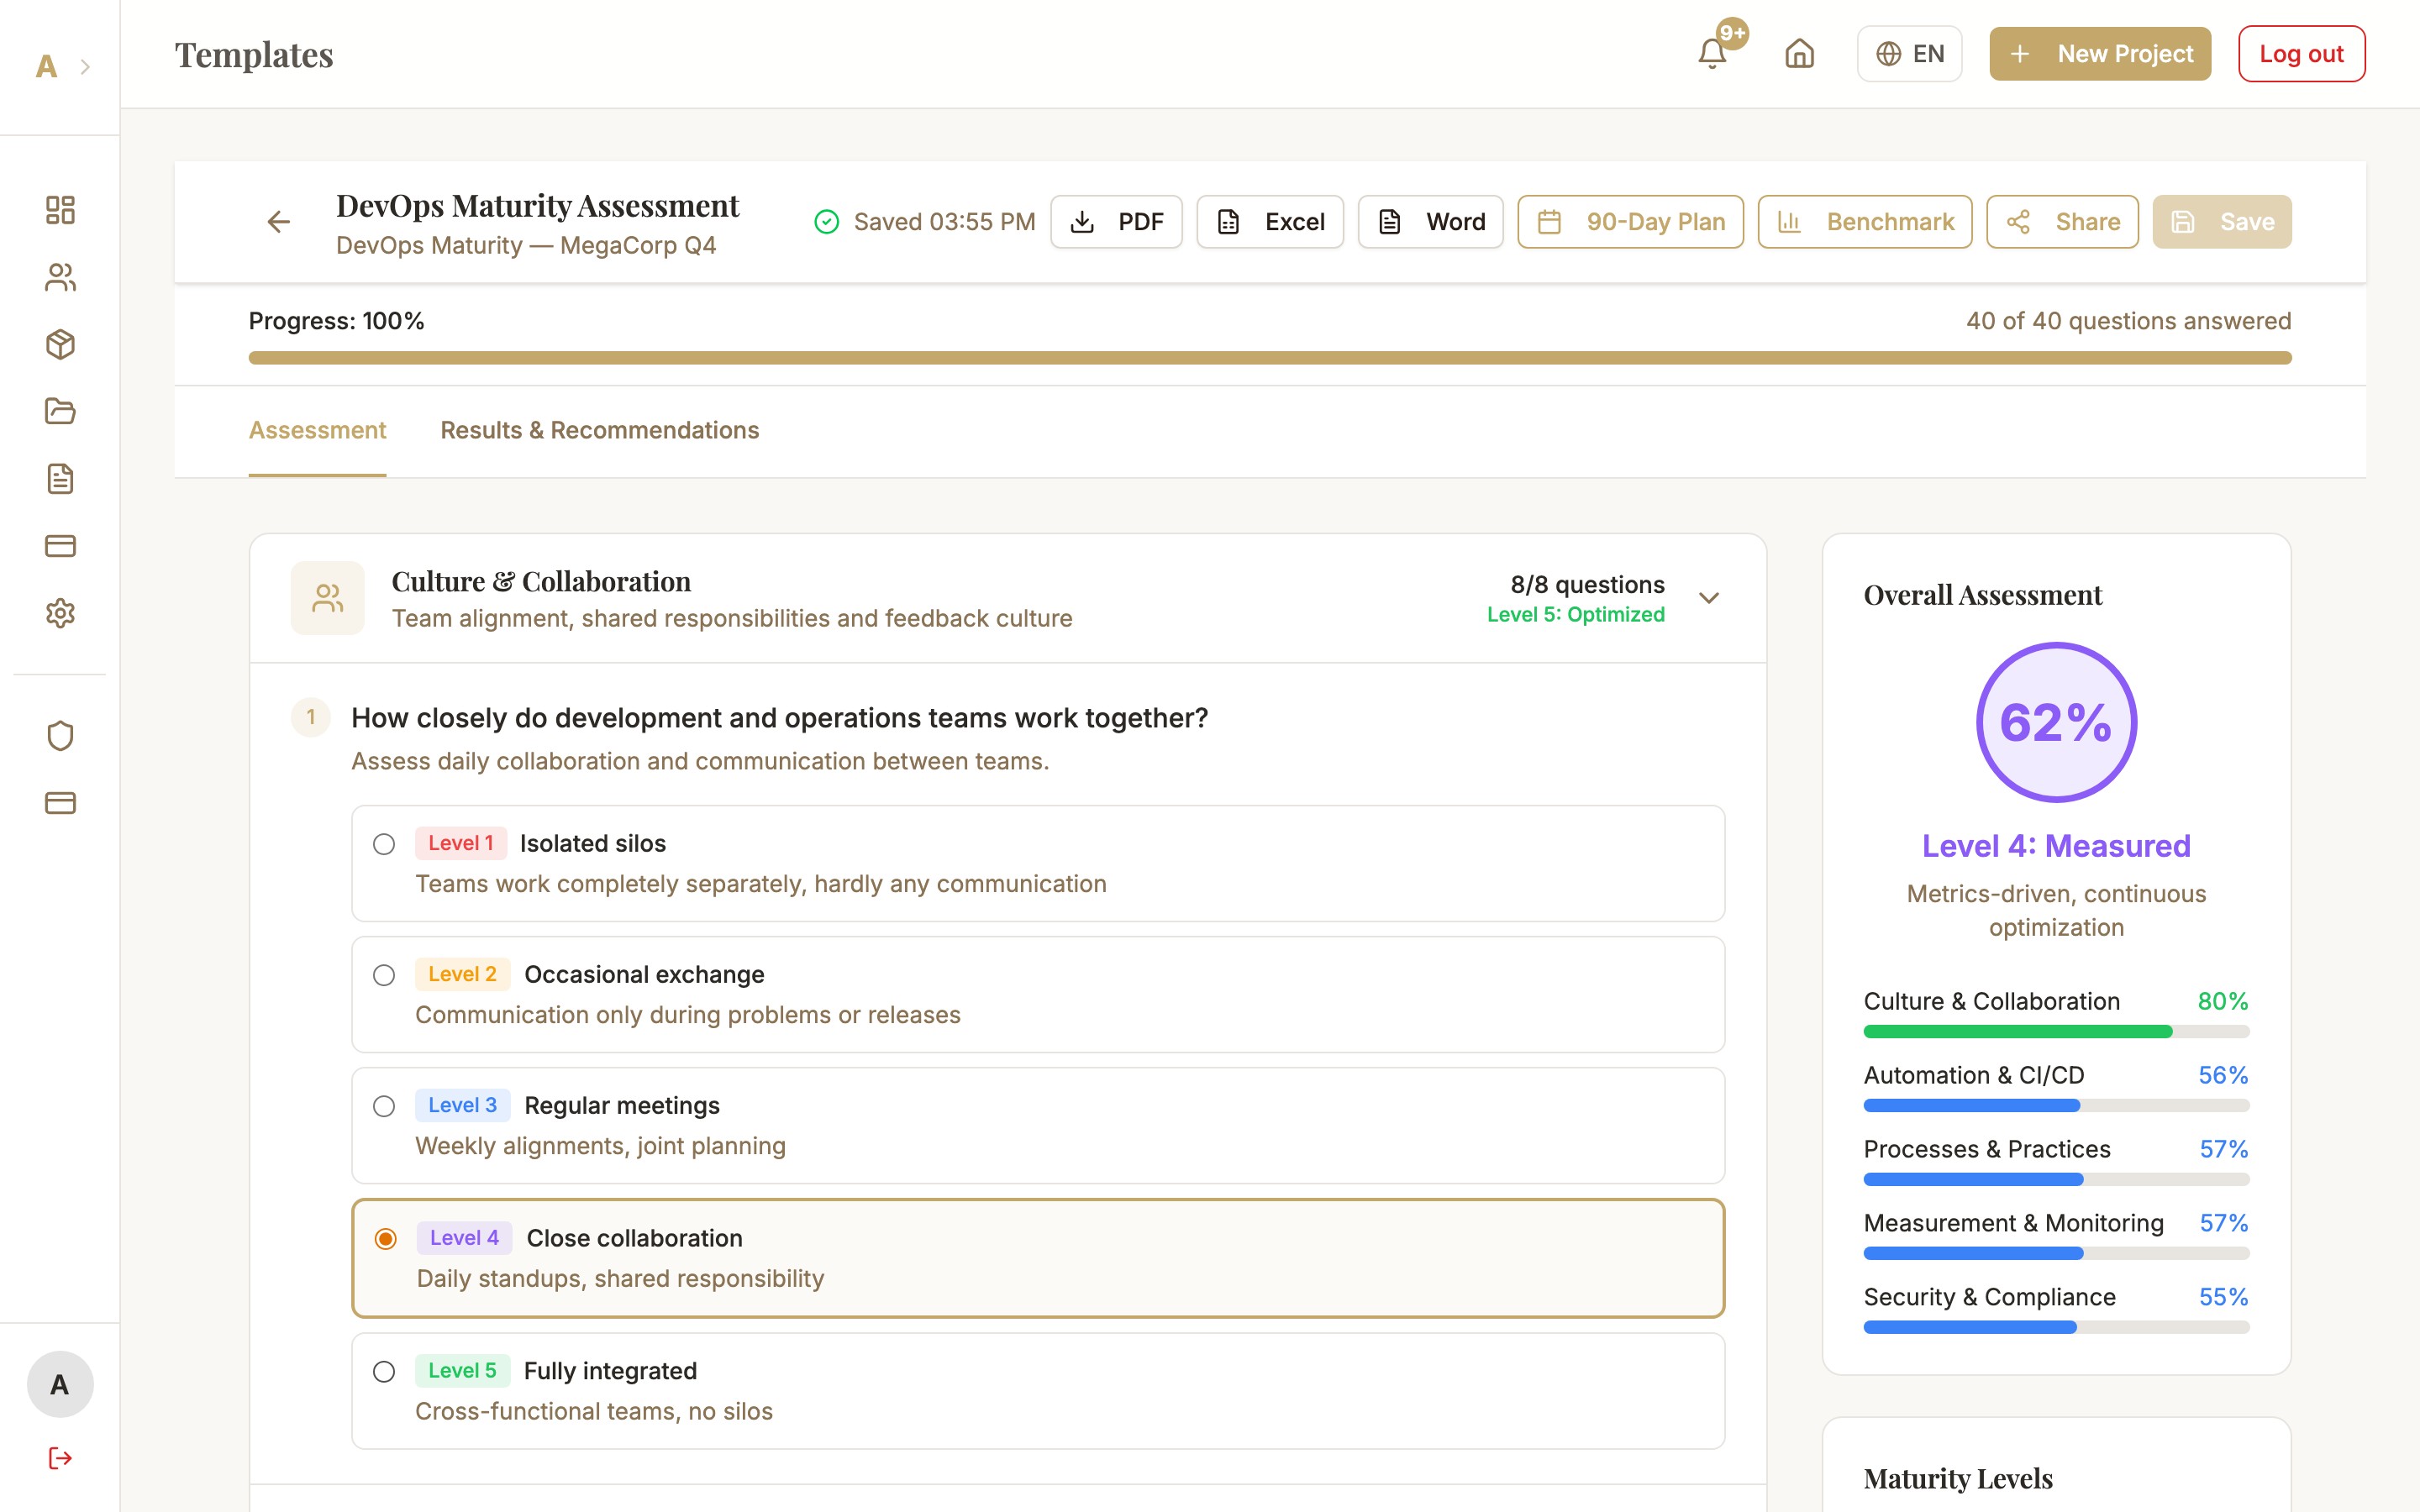Click the 'Level 4: Measured' heading

(2056, 846)
